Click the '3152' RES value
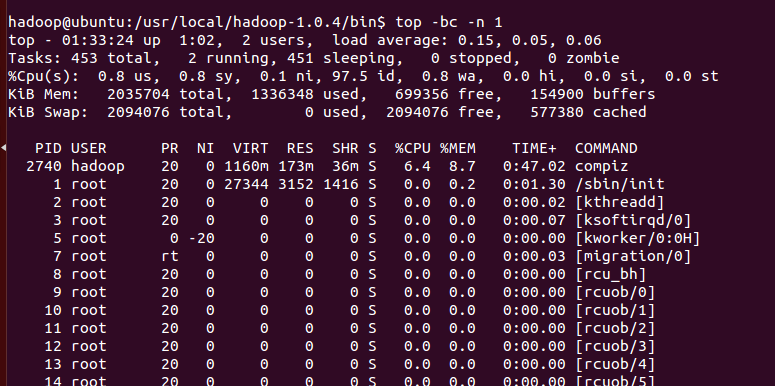The width and height of the screenshot is (775, 386). [x=296, y=184]
